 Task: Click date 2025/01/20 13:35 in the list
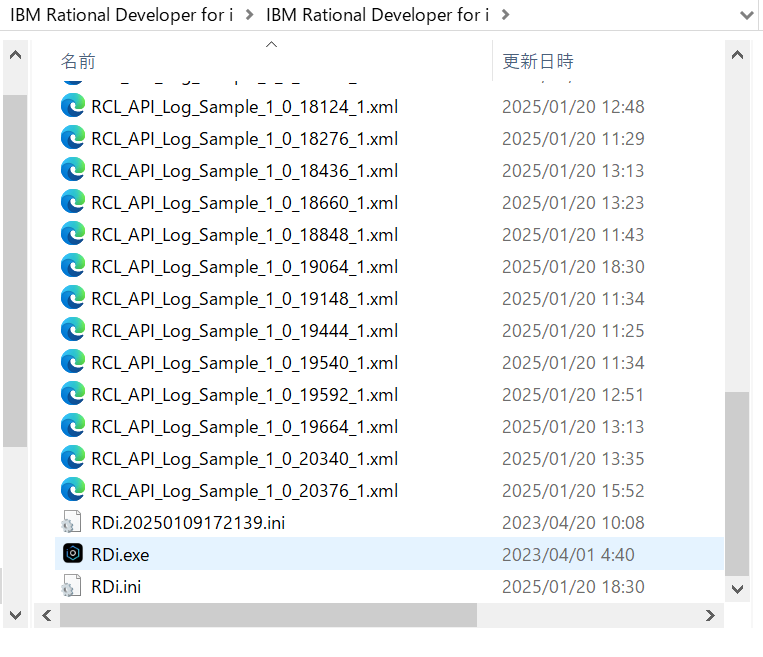[573, 458]
